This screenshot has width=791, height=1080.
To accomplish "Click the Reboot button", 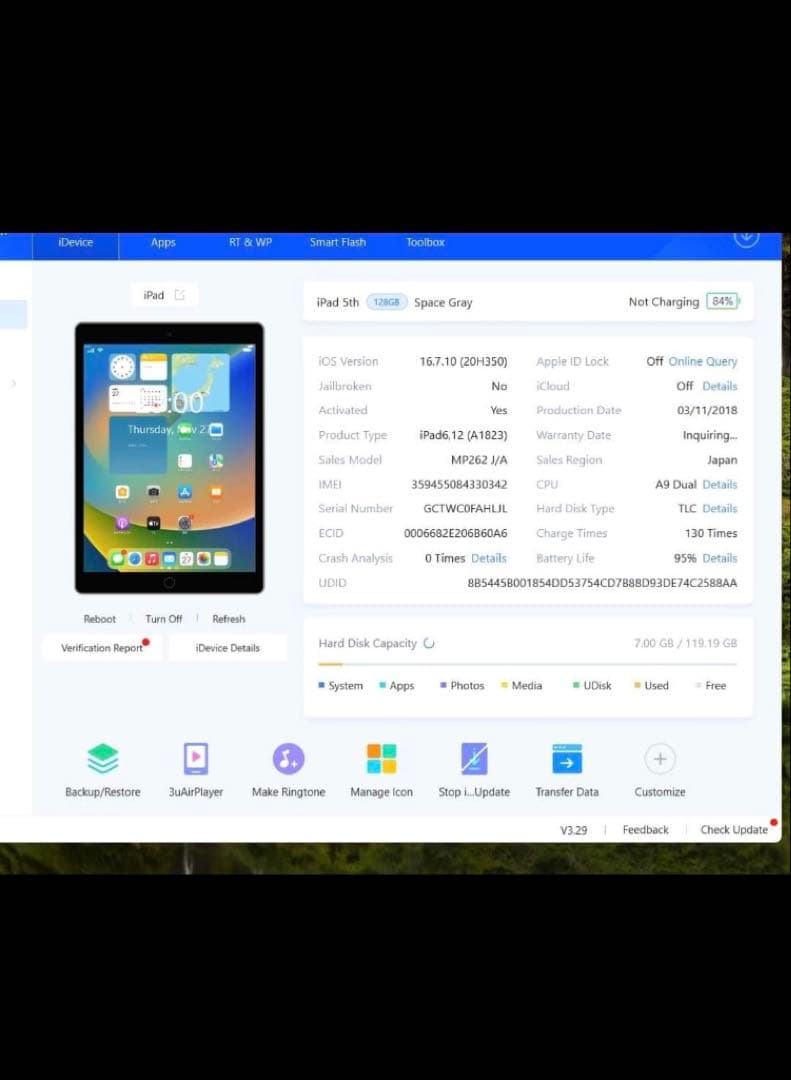I will [100, 619].
